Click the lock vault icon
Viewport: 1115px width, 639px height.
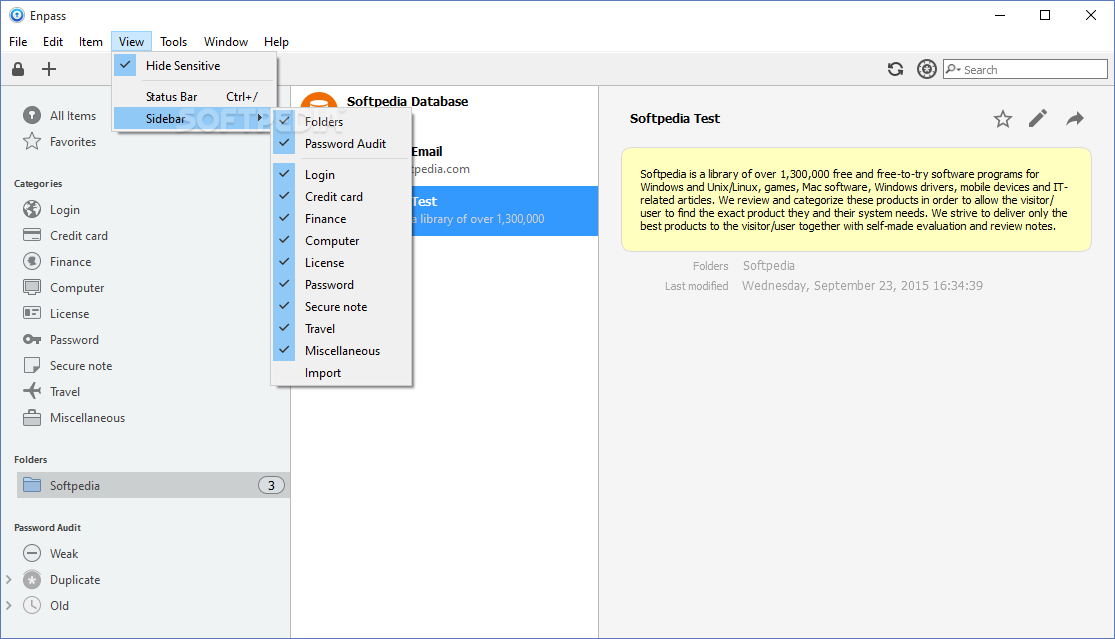18,69
